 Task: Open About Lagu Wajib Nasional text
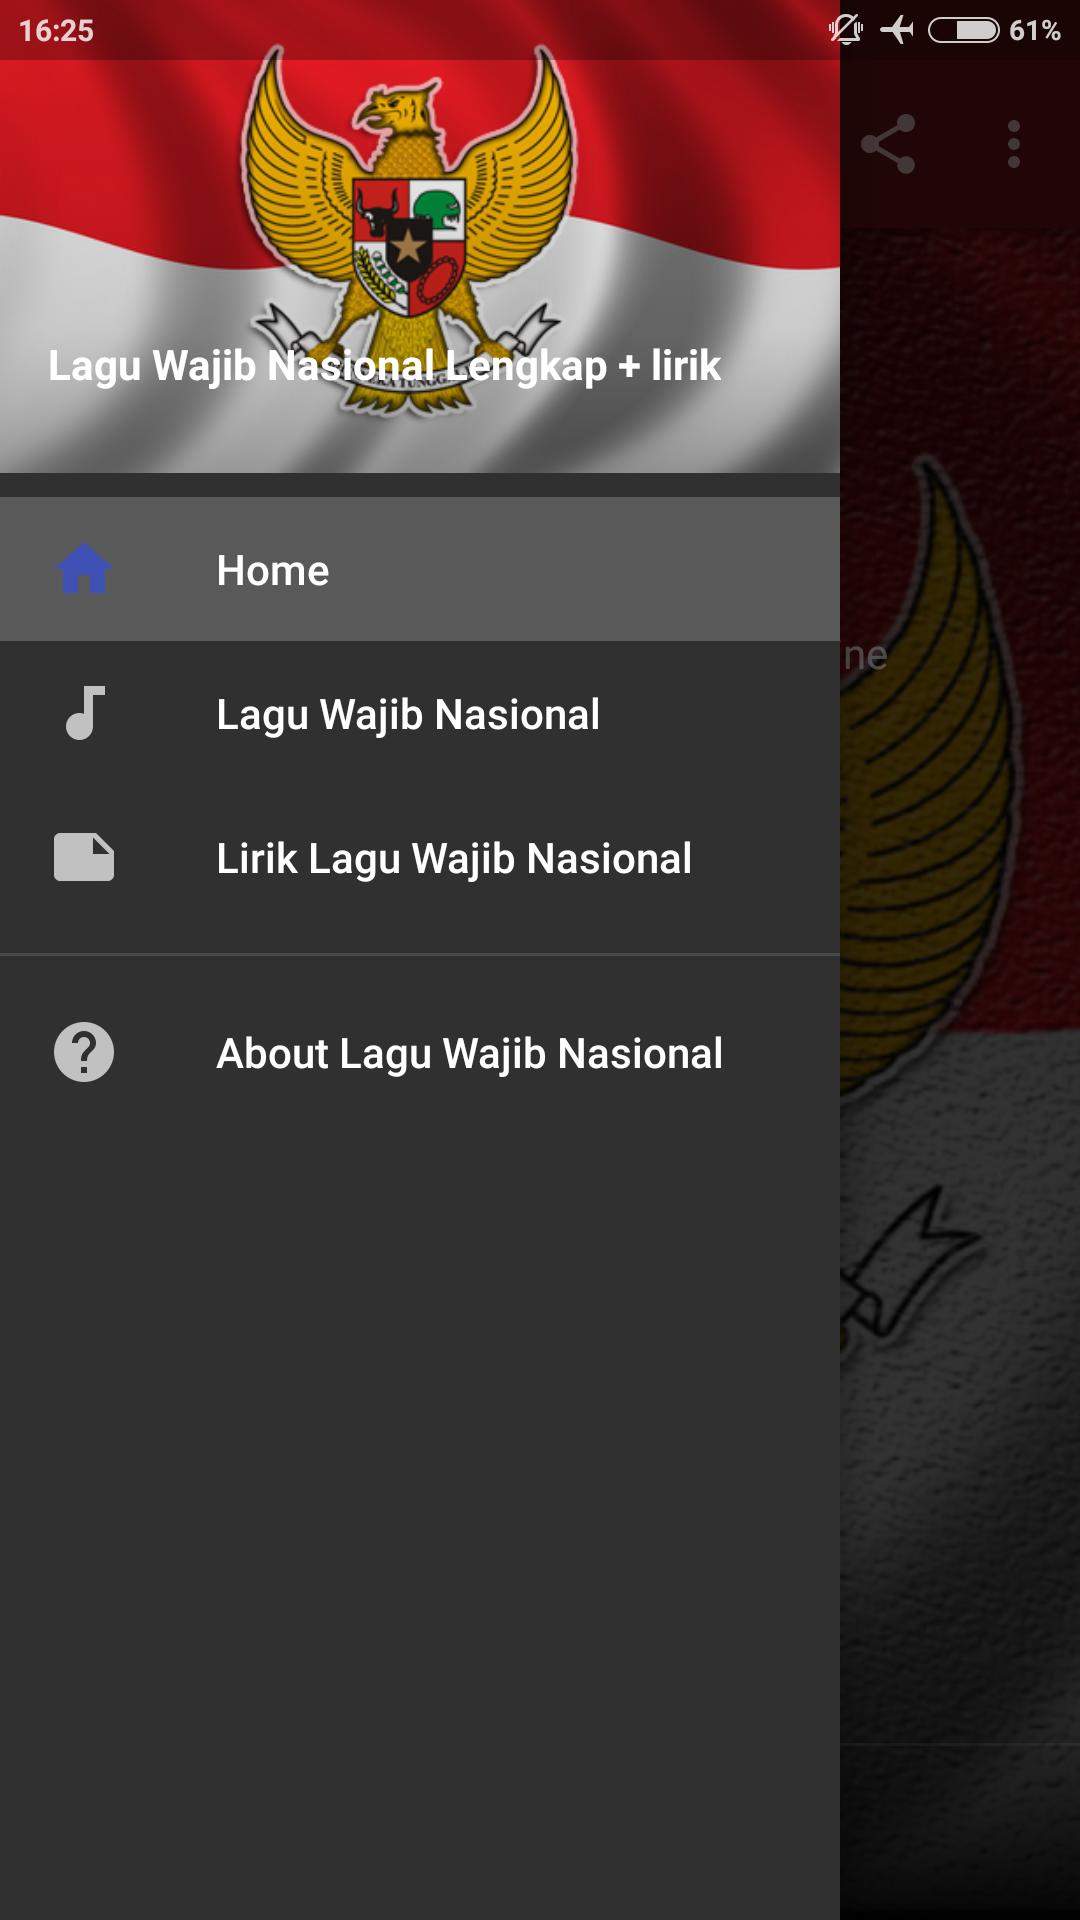click(470, 1054)
